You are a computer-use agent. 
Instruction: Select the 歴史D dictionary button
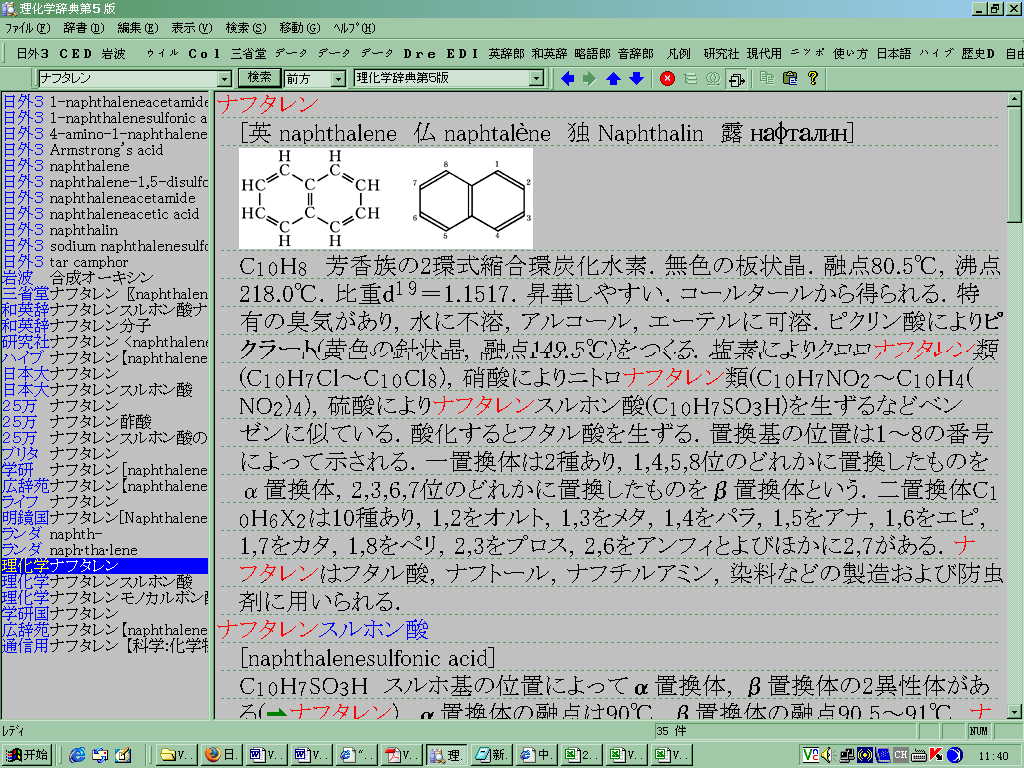pyautogui.click(x=978, y=54)
